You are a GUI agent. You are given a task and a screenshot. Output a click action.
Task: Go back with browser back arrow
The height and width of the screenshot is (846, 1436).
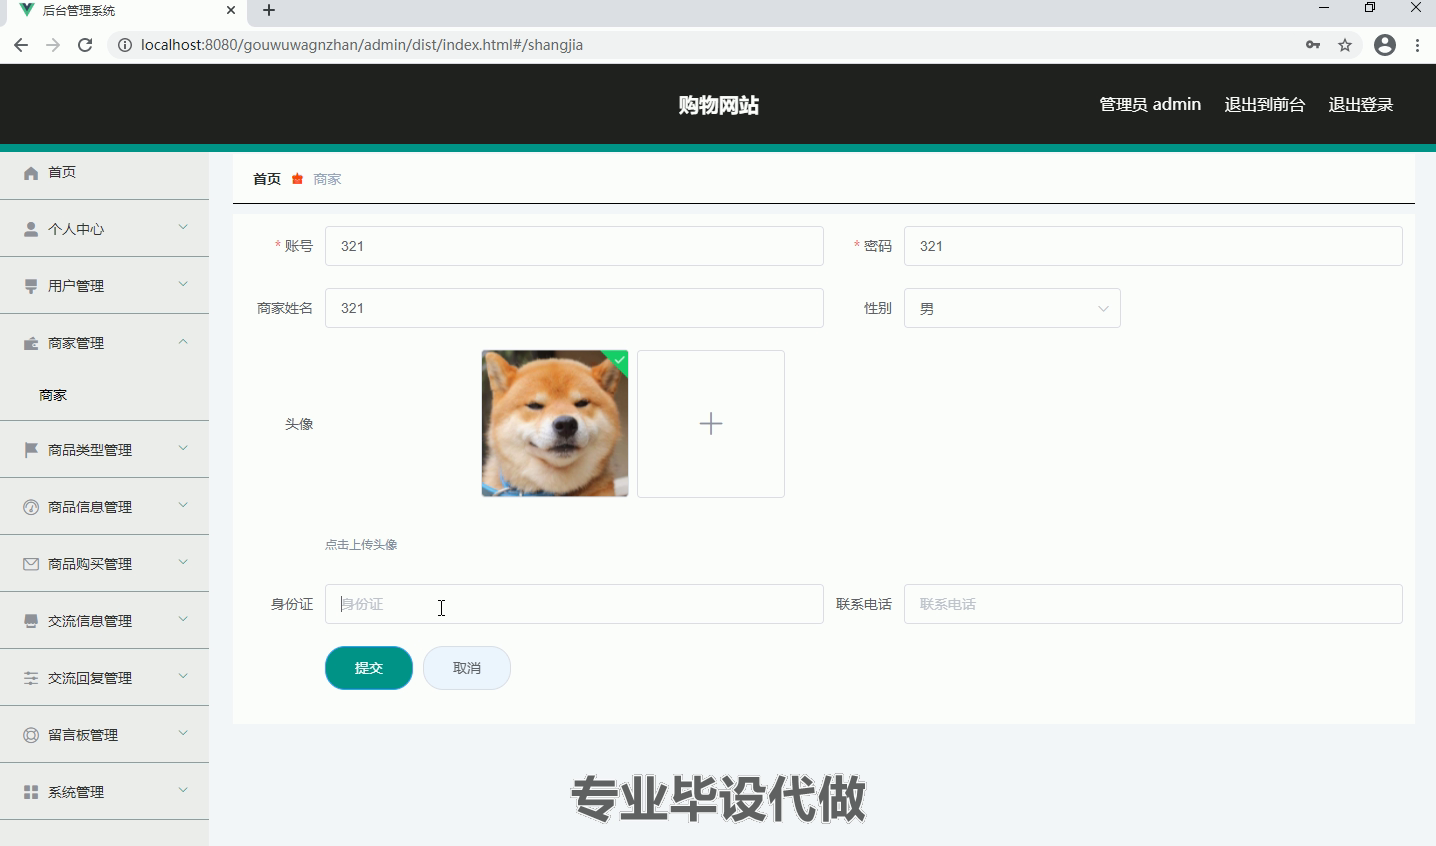pyautogui.click(x=21, y=45)
